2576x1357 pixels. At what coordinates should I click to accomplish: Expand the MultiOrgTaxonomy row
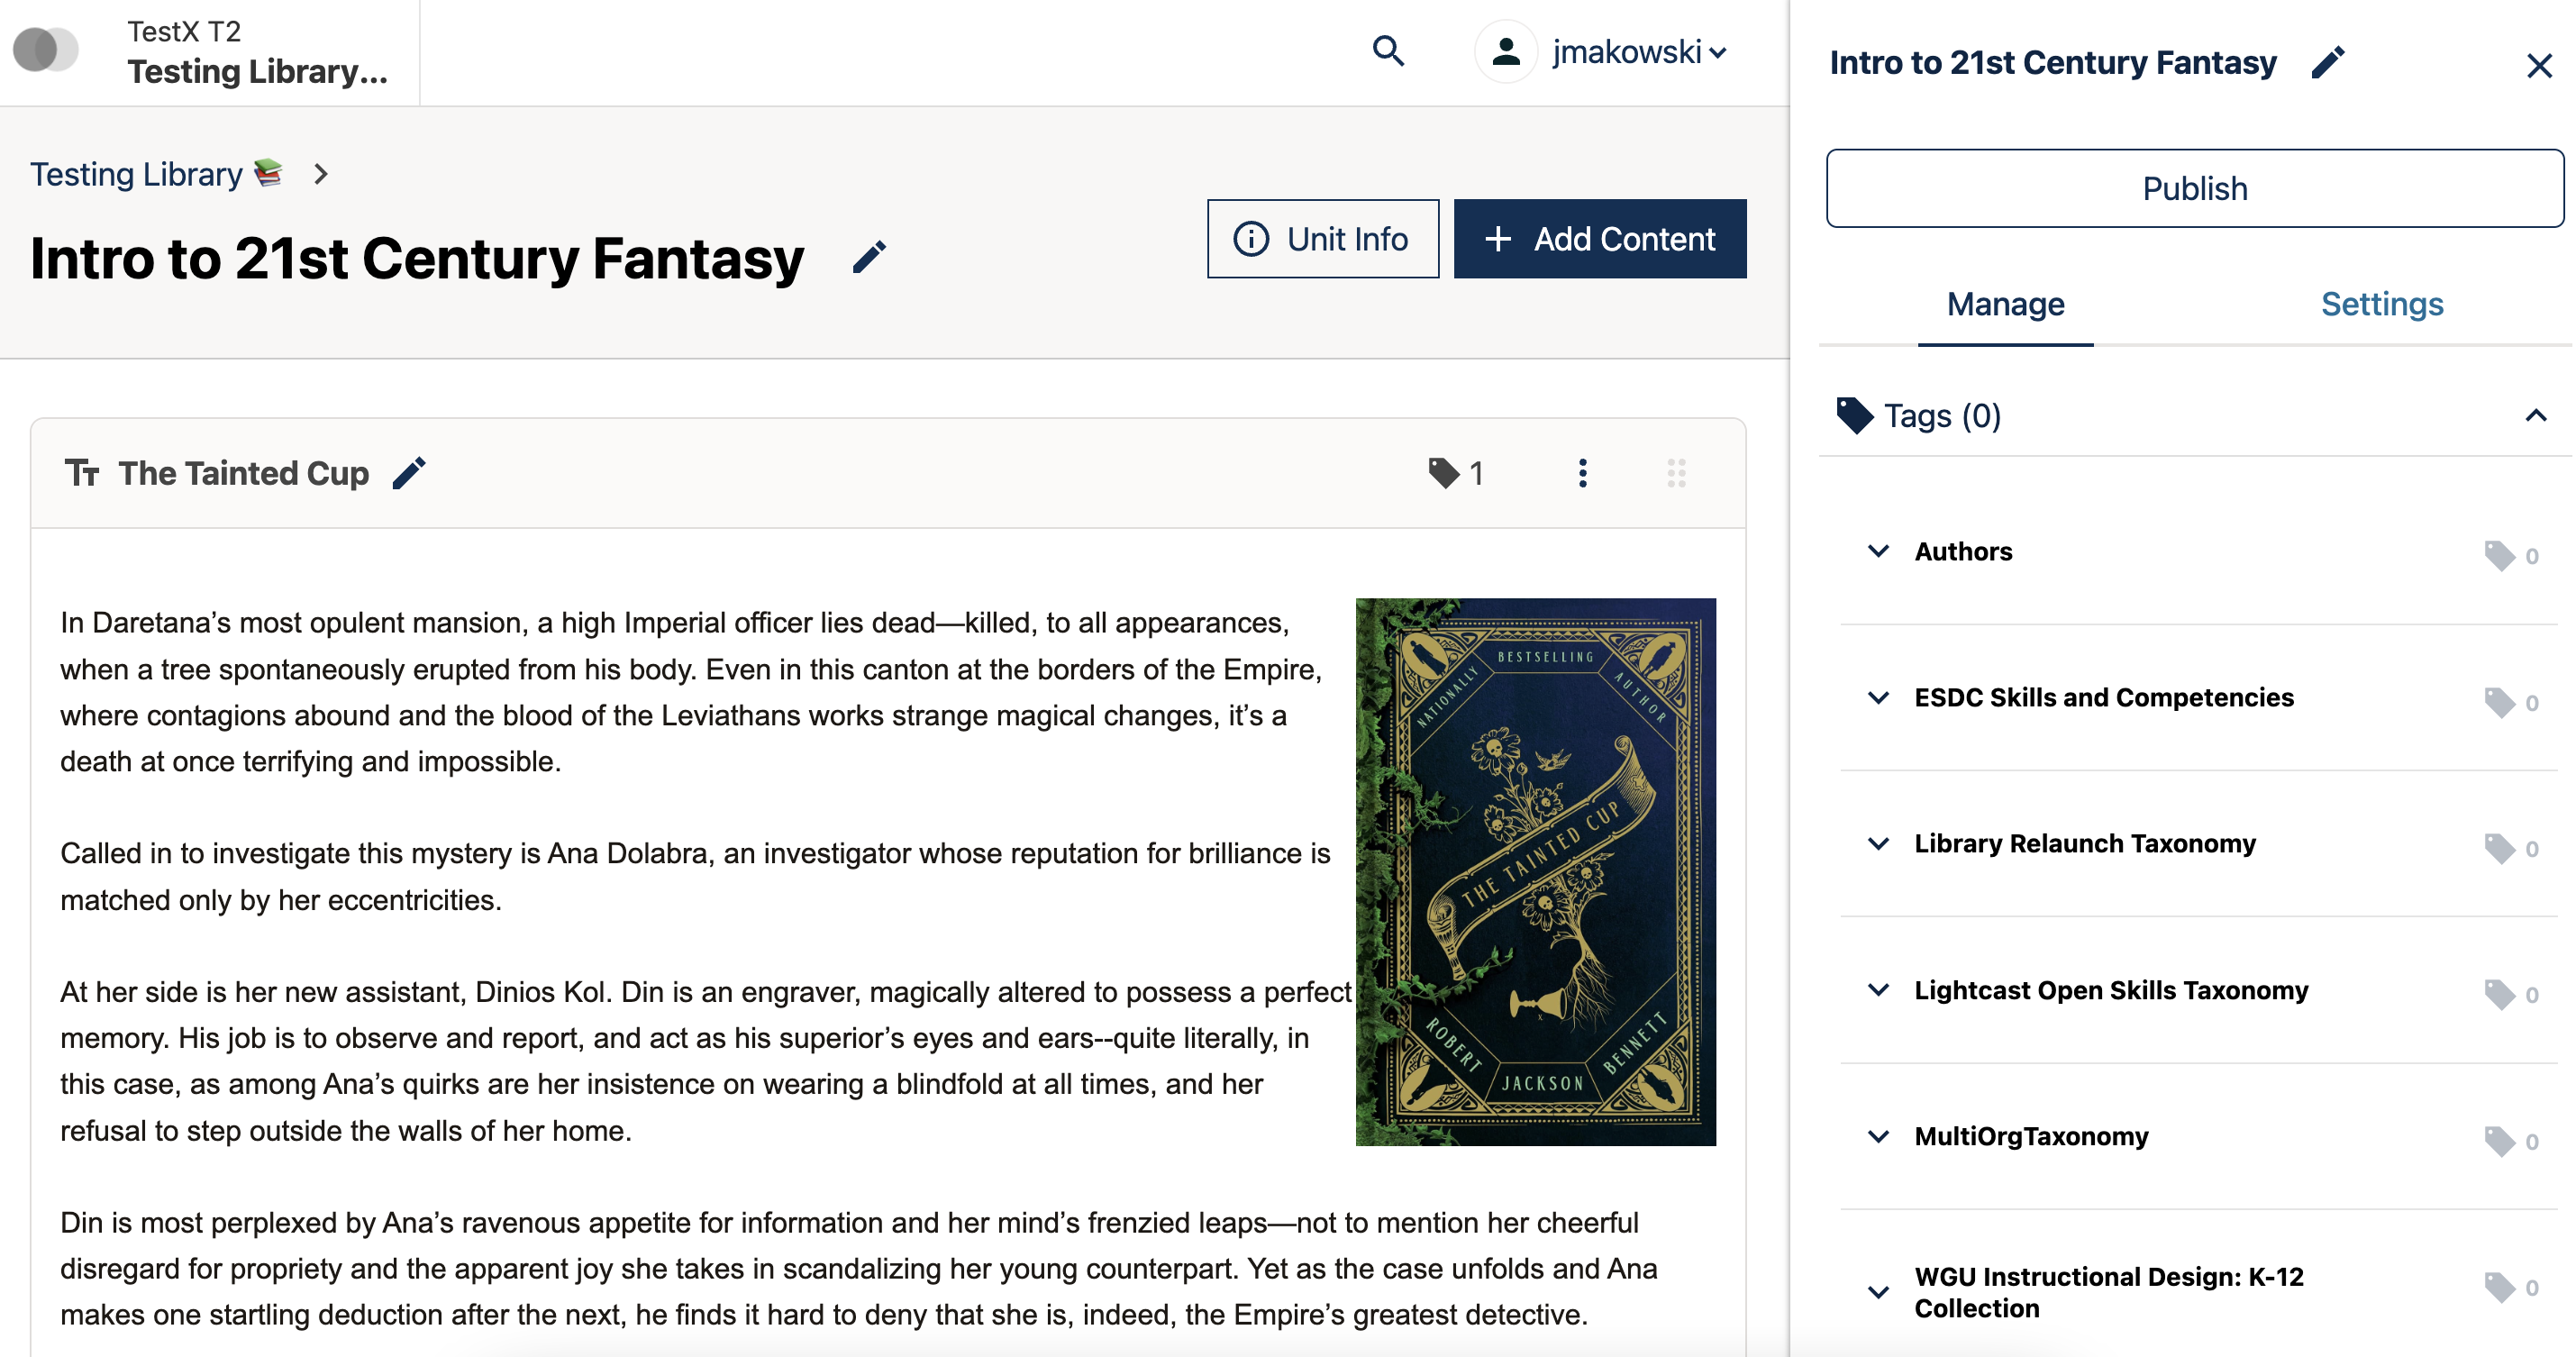1878,1136
